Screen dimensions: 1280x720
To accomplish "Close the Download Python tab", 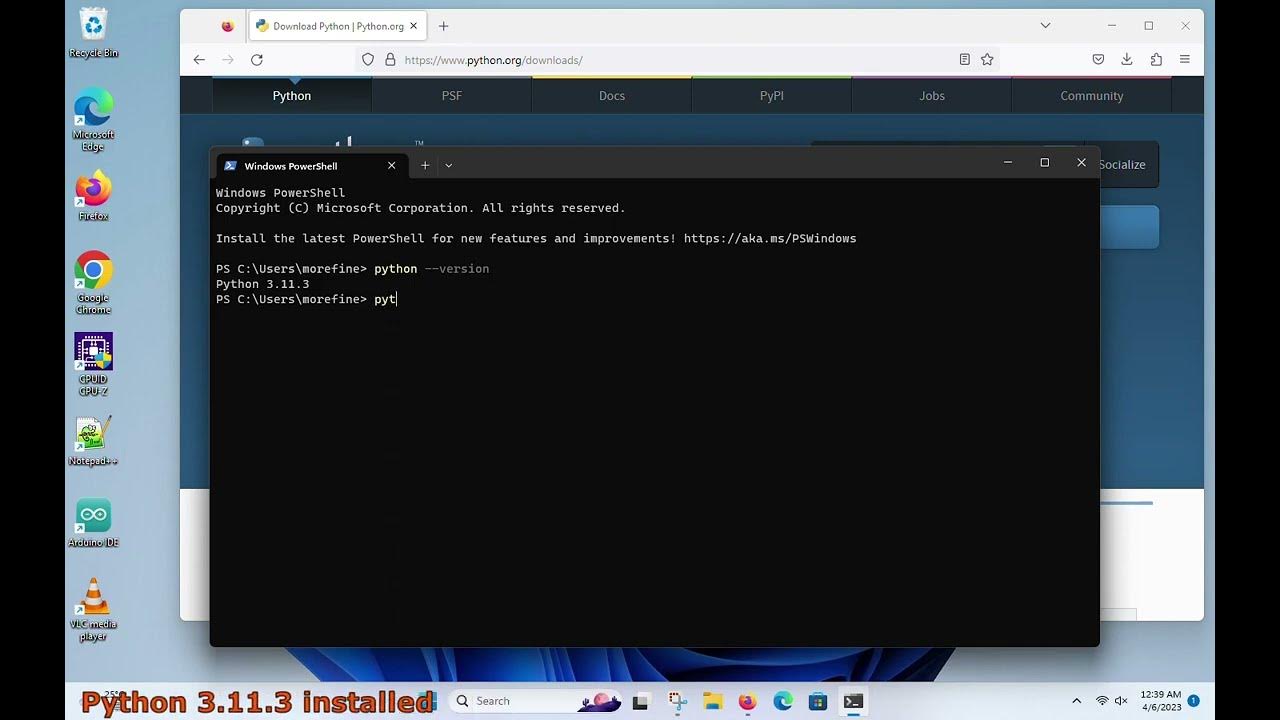I will pos(414,26).
